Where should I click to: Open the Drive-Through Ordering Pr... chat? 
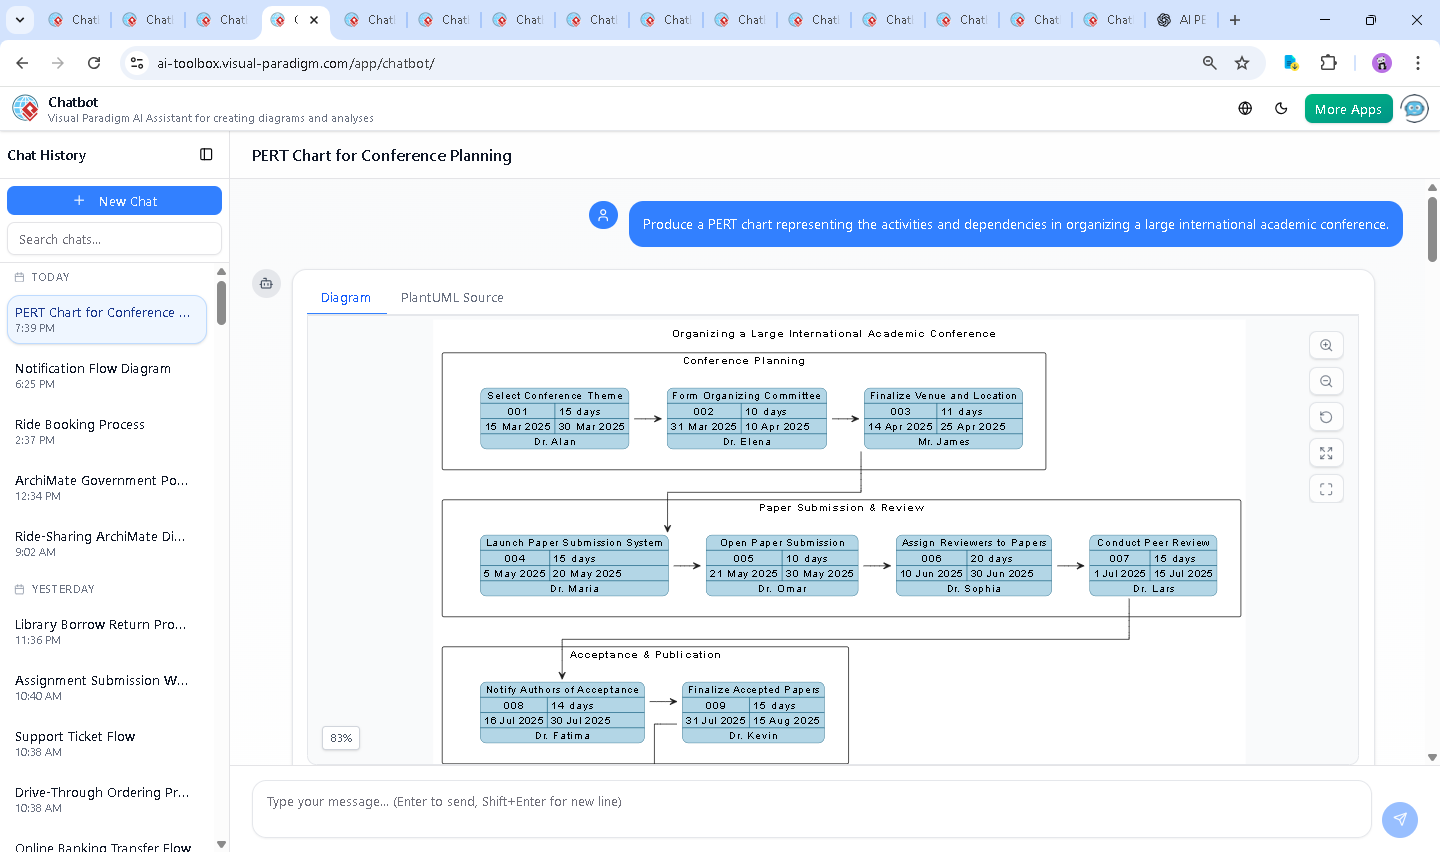tap(107, 799)
